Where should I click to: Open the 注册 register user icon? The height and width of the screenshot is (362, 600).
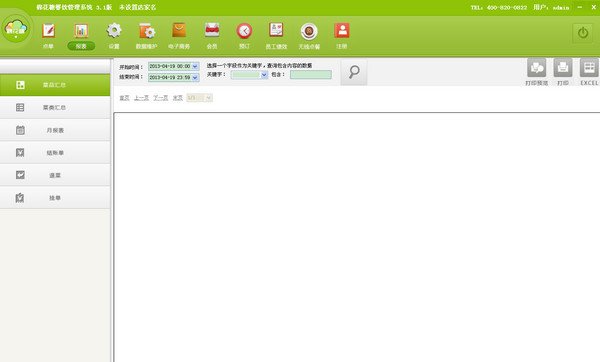[x=342, y=30]
